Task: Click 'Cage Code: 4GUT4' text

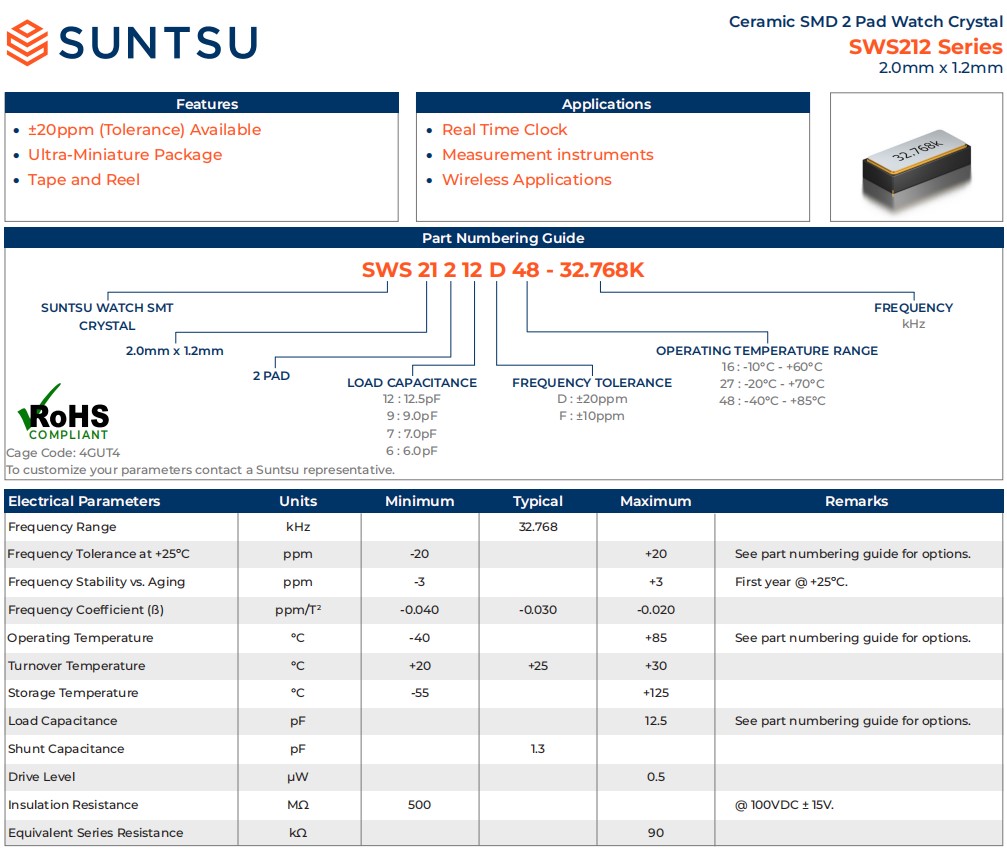Action: point(63,453)
